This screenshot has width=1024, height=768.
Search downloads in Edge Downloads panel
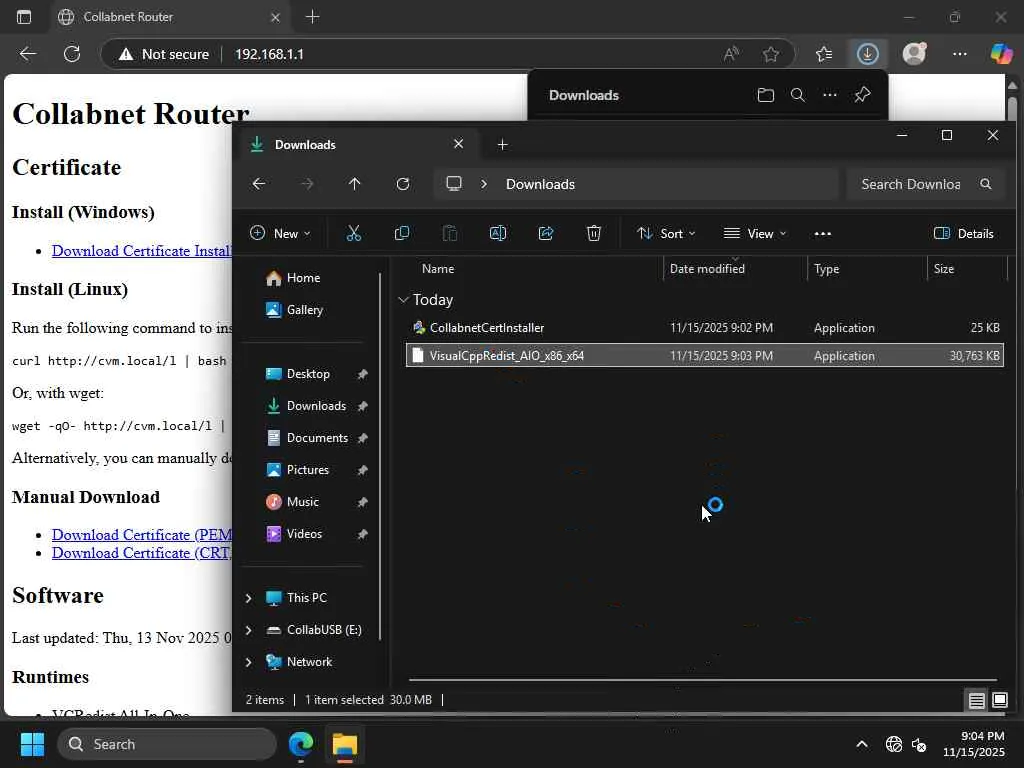pyautogui.click(x=797, y=95)
